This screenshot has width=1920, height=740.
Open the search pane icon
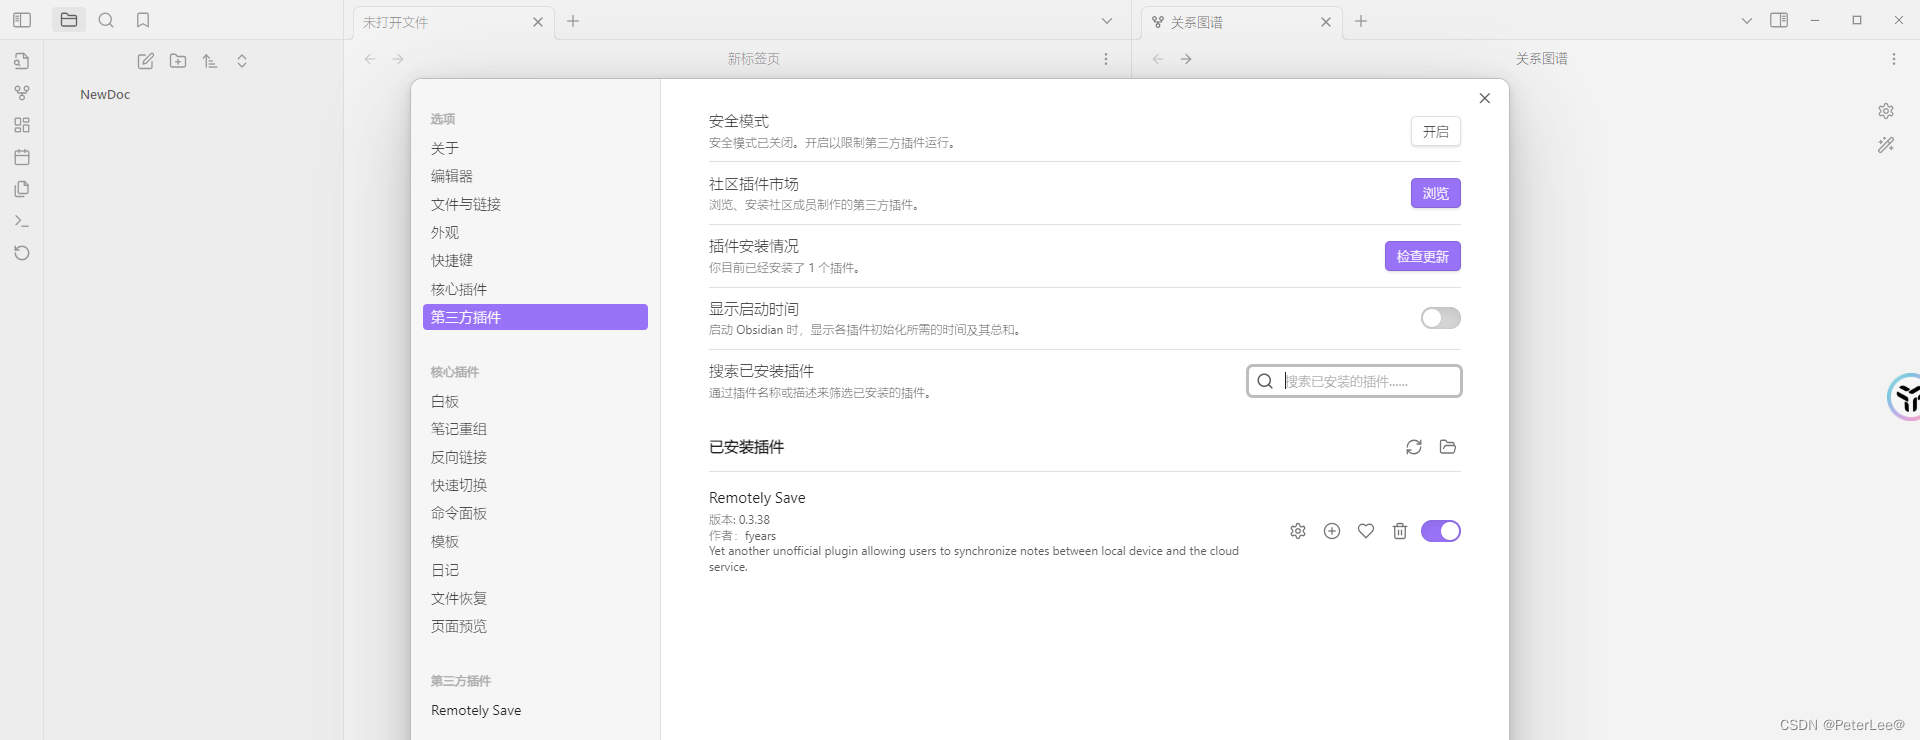(106, 20)
